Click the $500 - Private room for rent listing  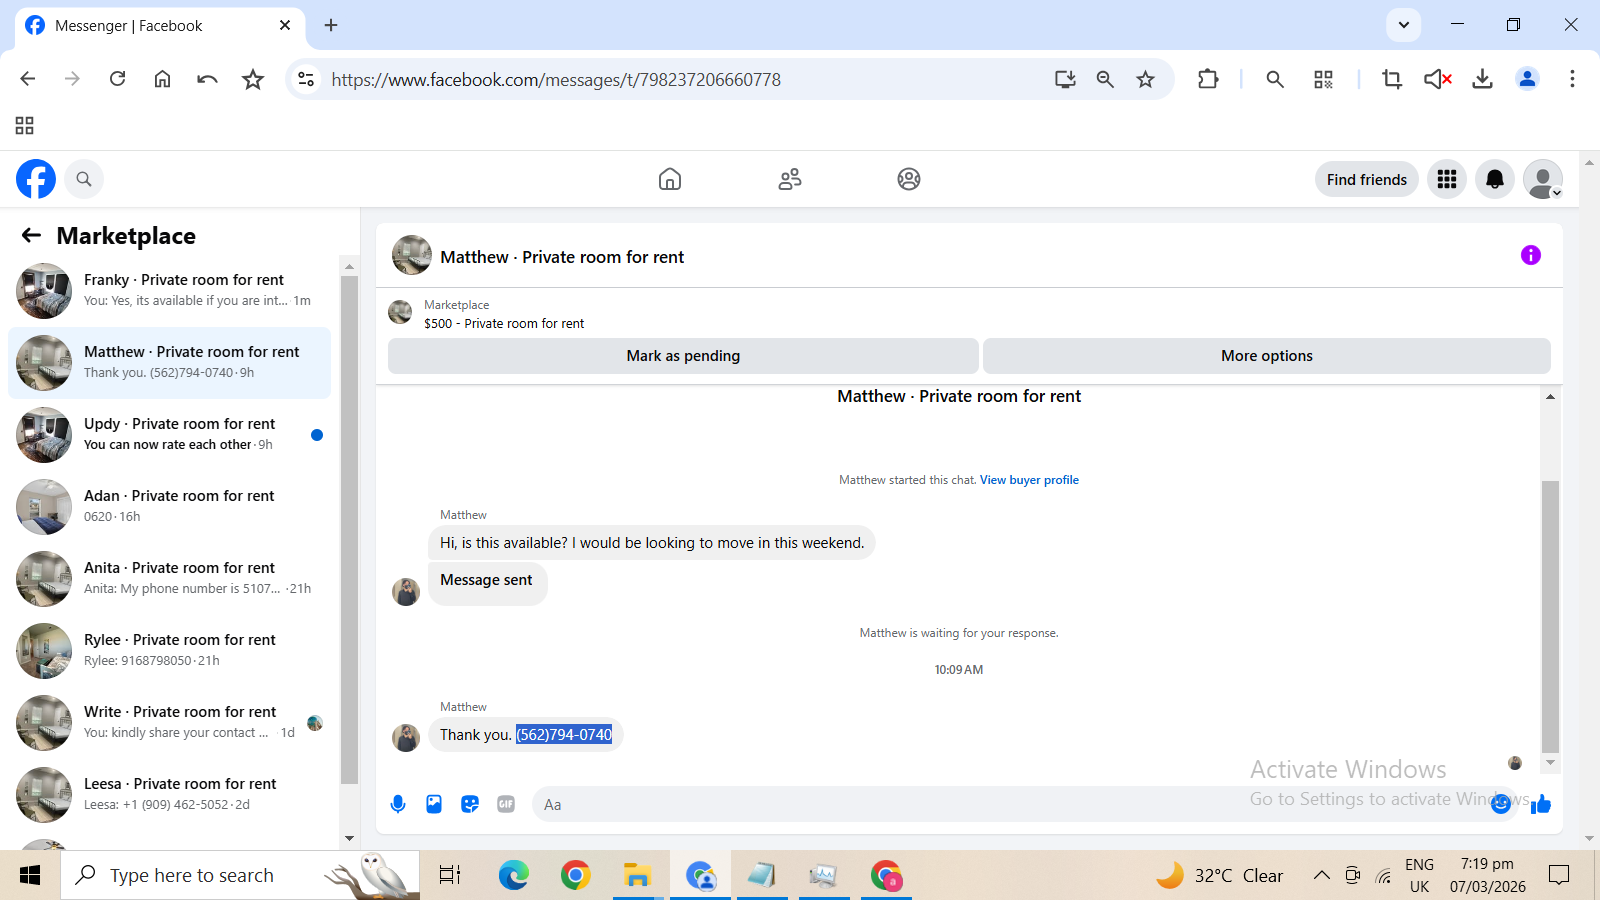(x=504, y=324)
